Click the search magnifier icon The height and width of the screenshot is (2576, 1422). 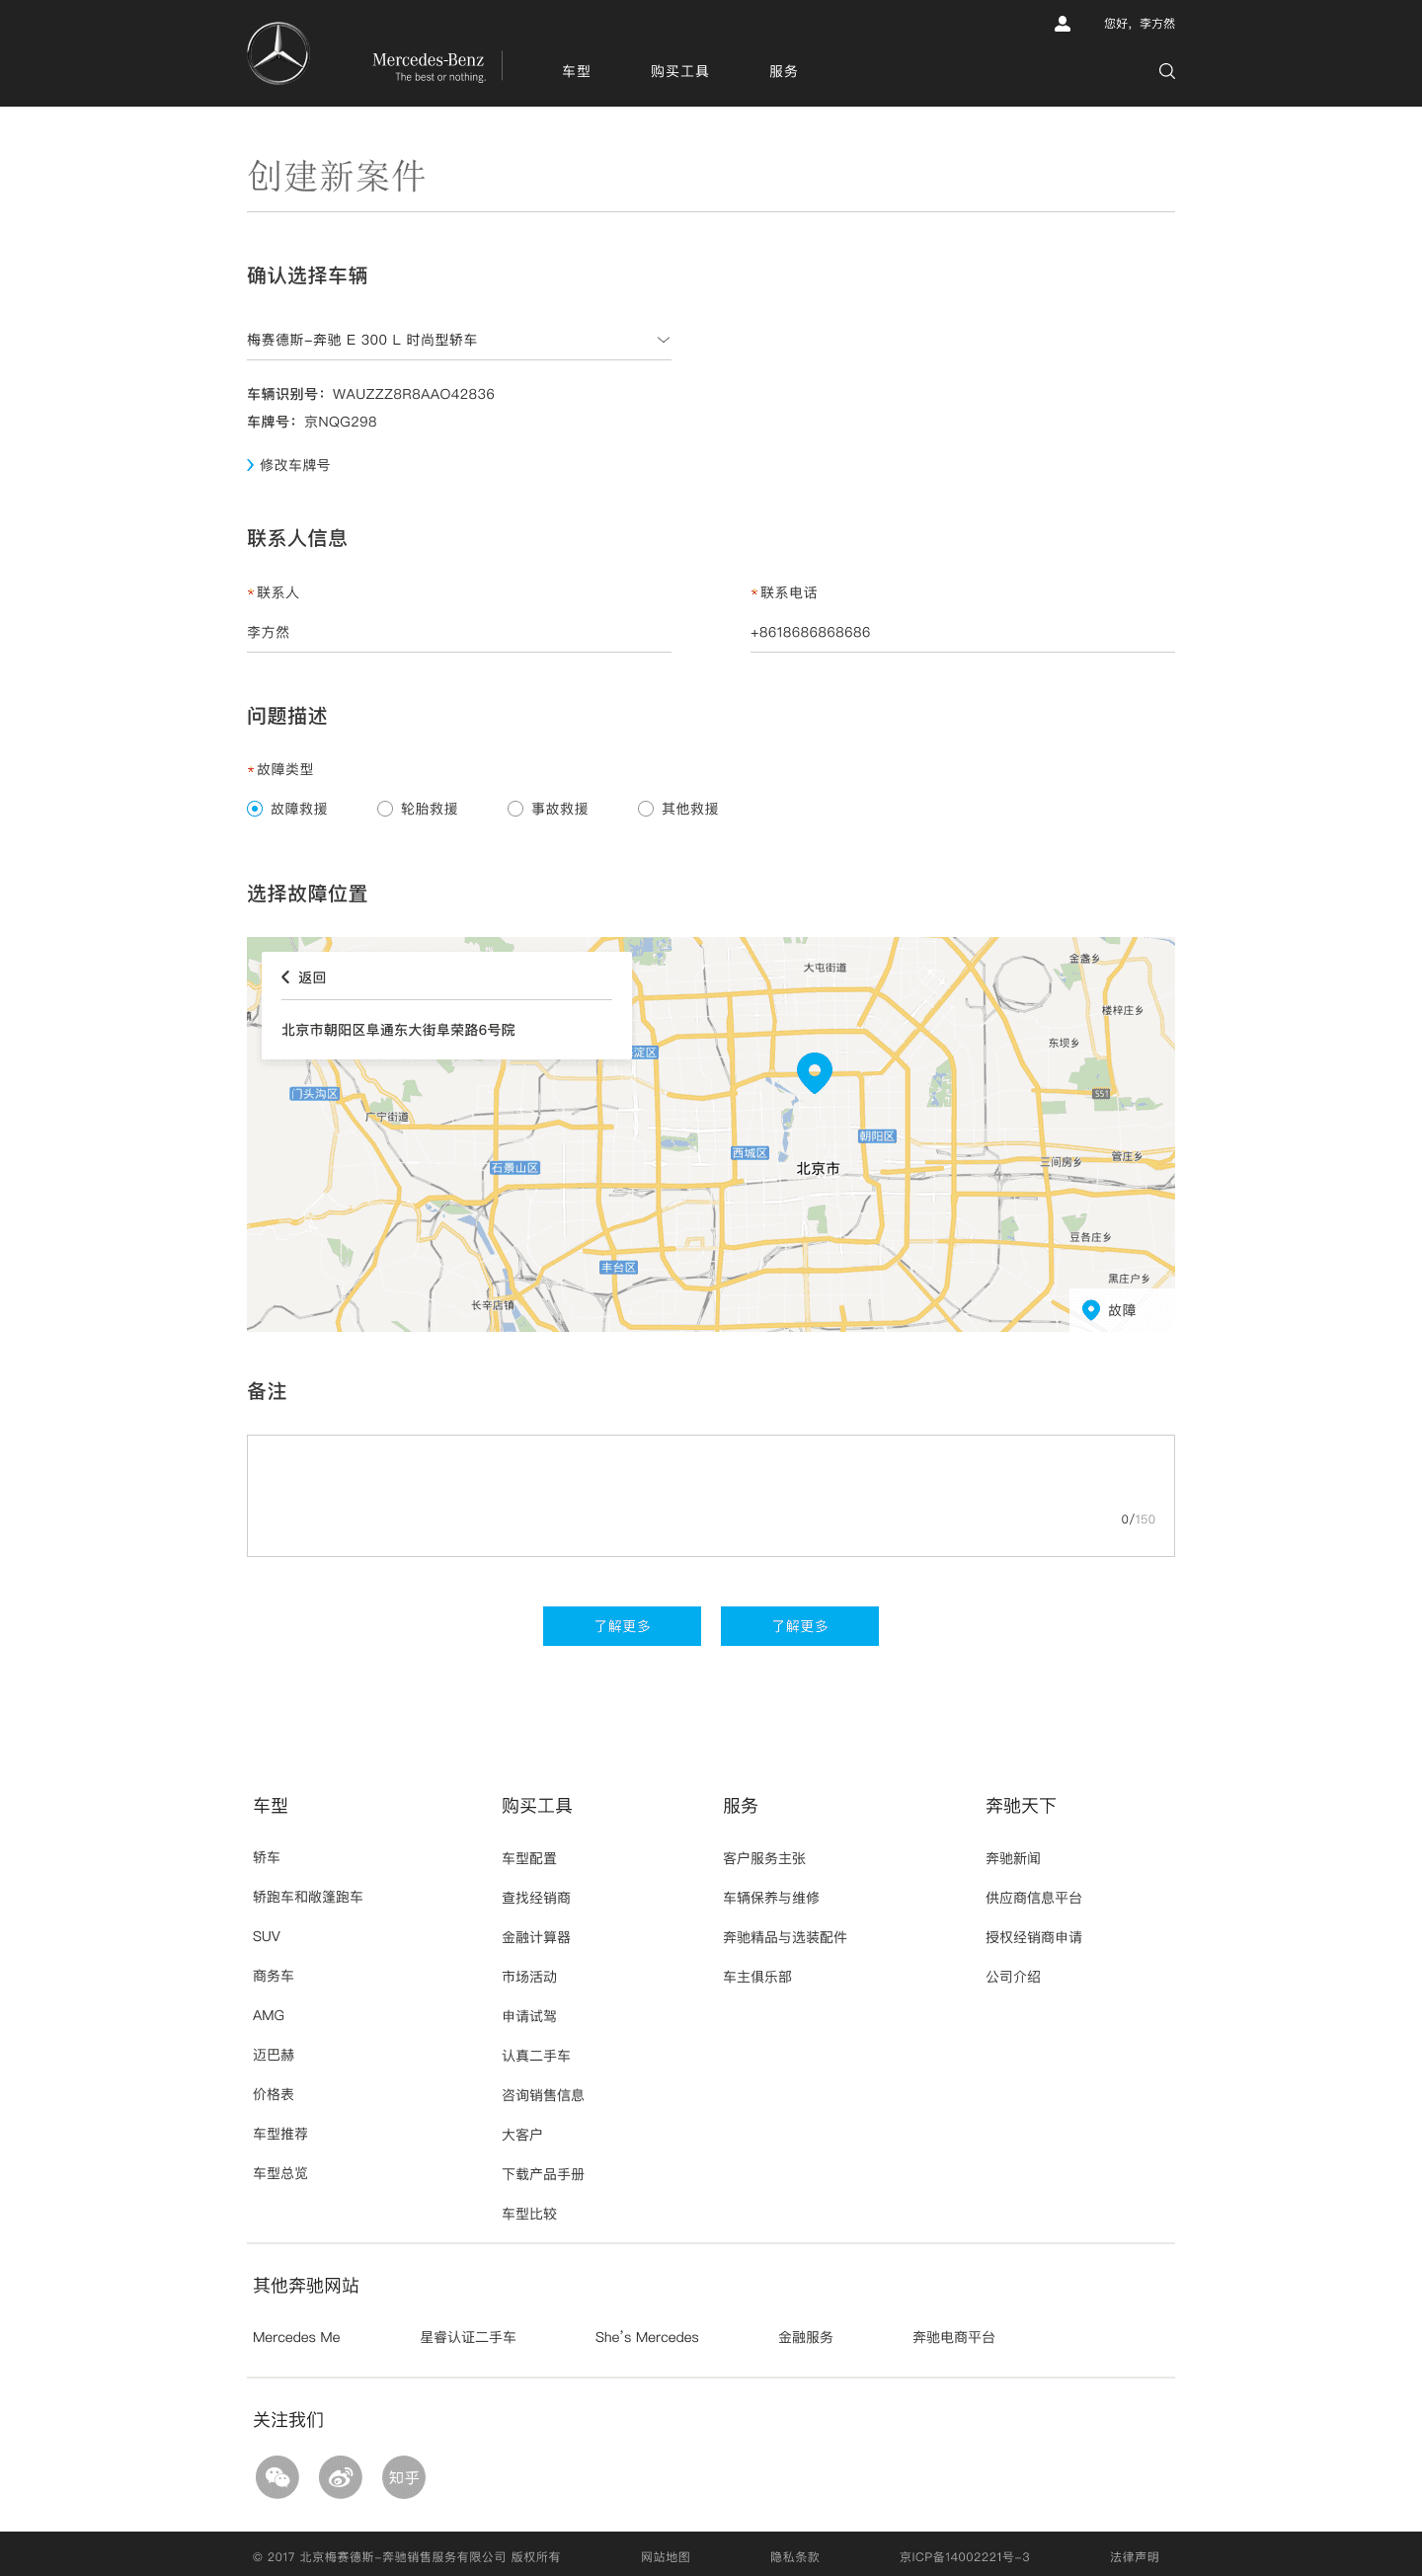coord(1166,71)
